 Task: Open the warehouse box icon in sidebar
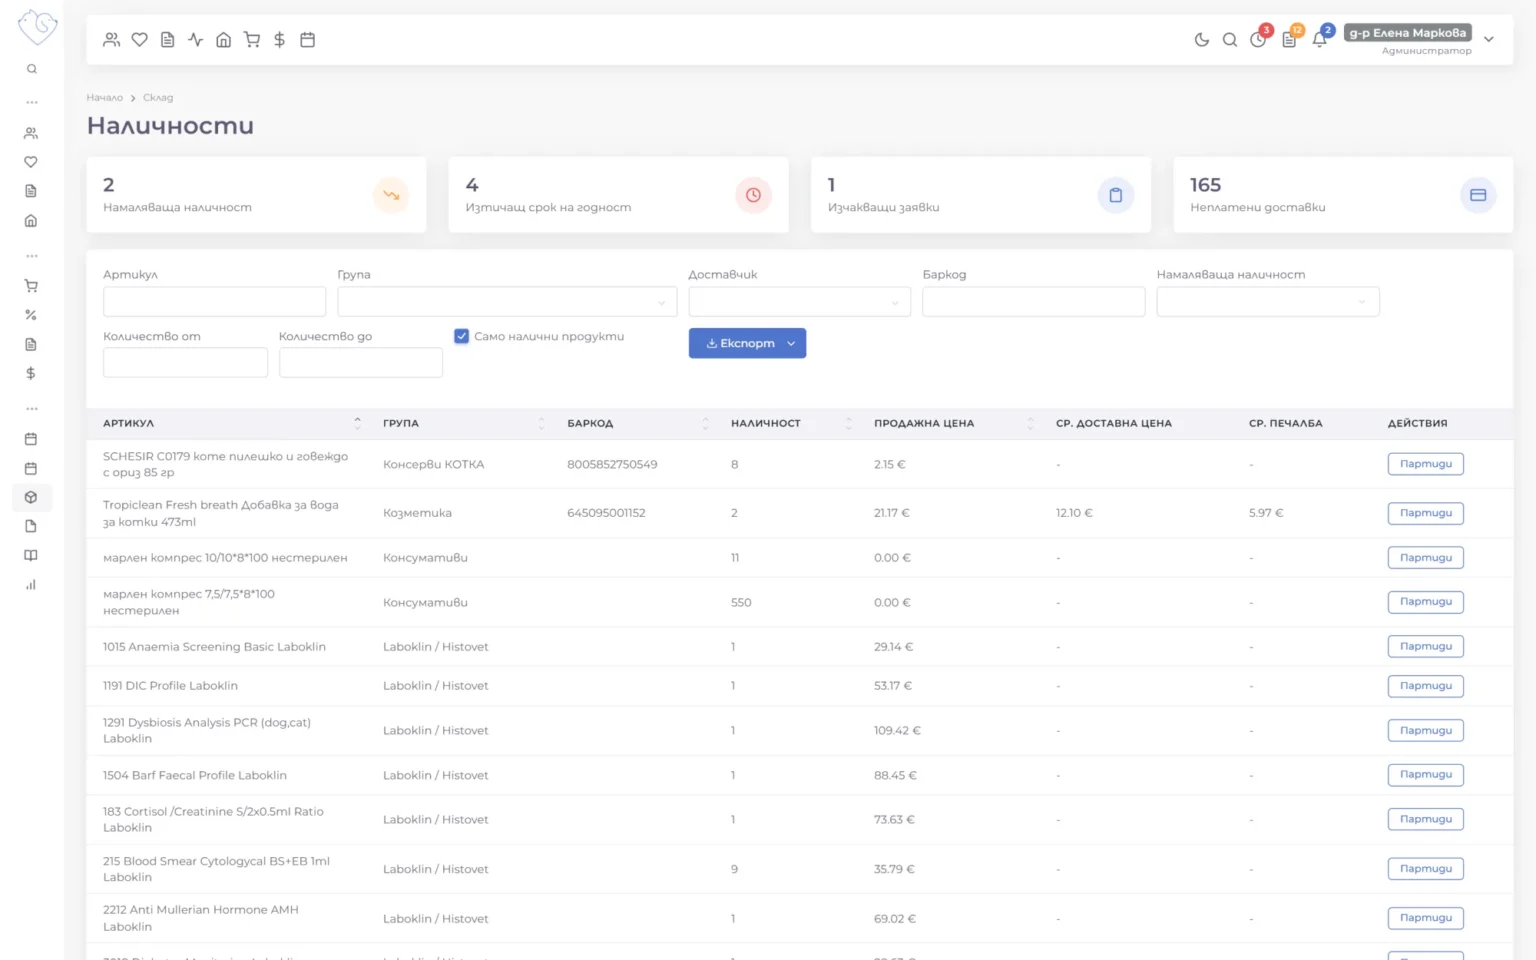click(31, 497)
